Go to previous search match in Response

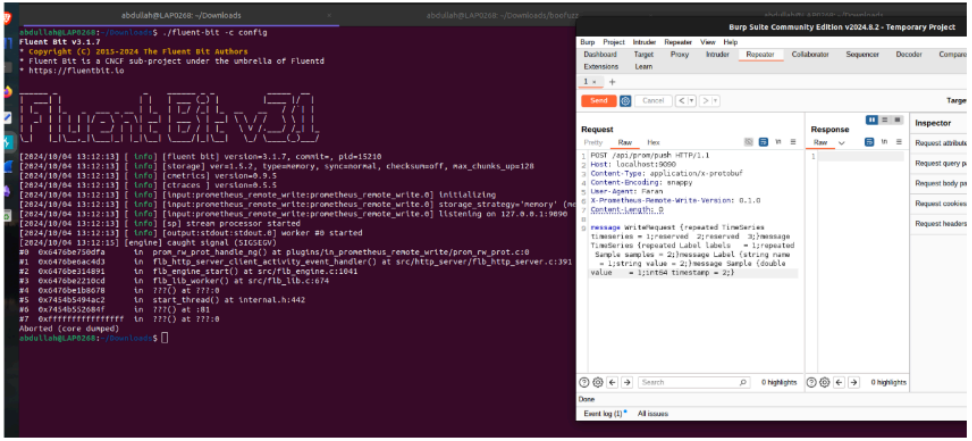840,382
